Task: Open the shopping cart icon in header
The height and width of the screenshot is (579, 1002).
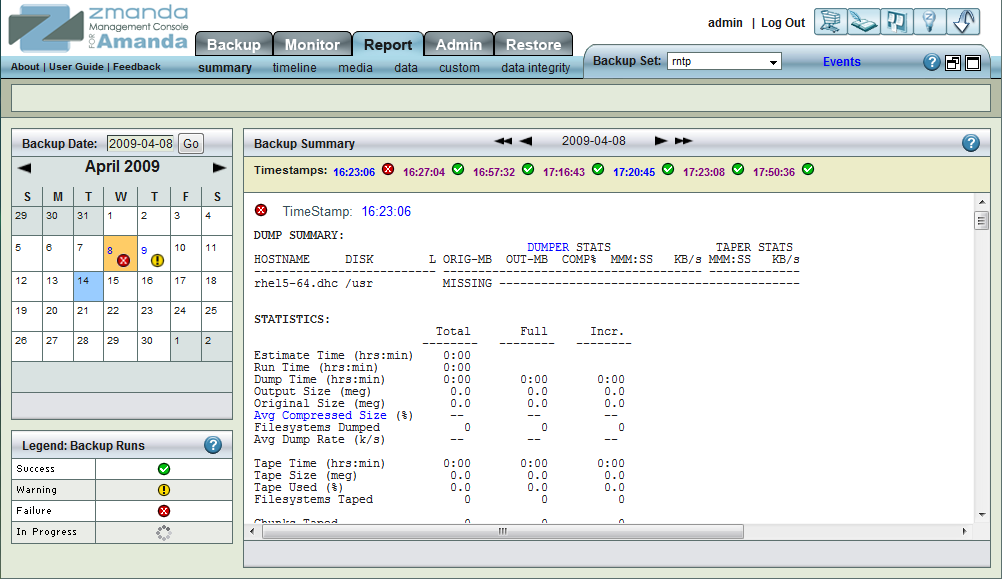Action: (x=830, y=22)
